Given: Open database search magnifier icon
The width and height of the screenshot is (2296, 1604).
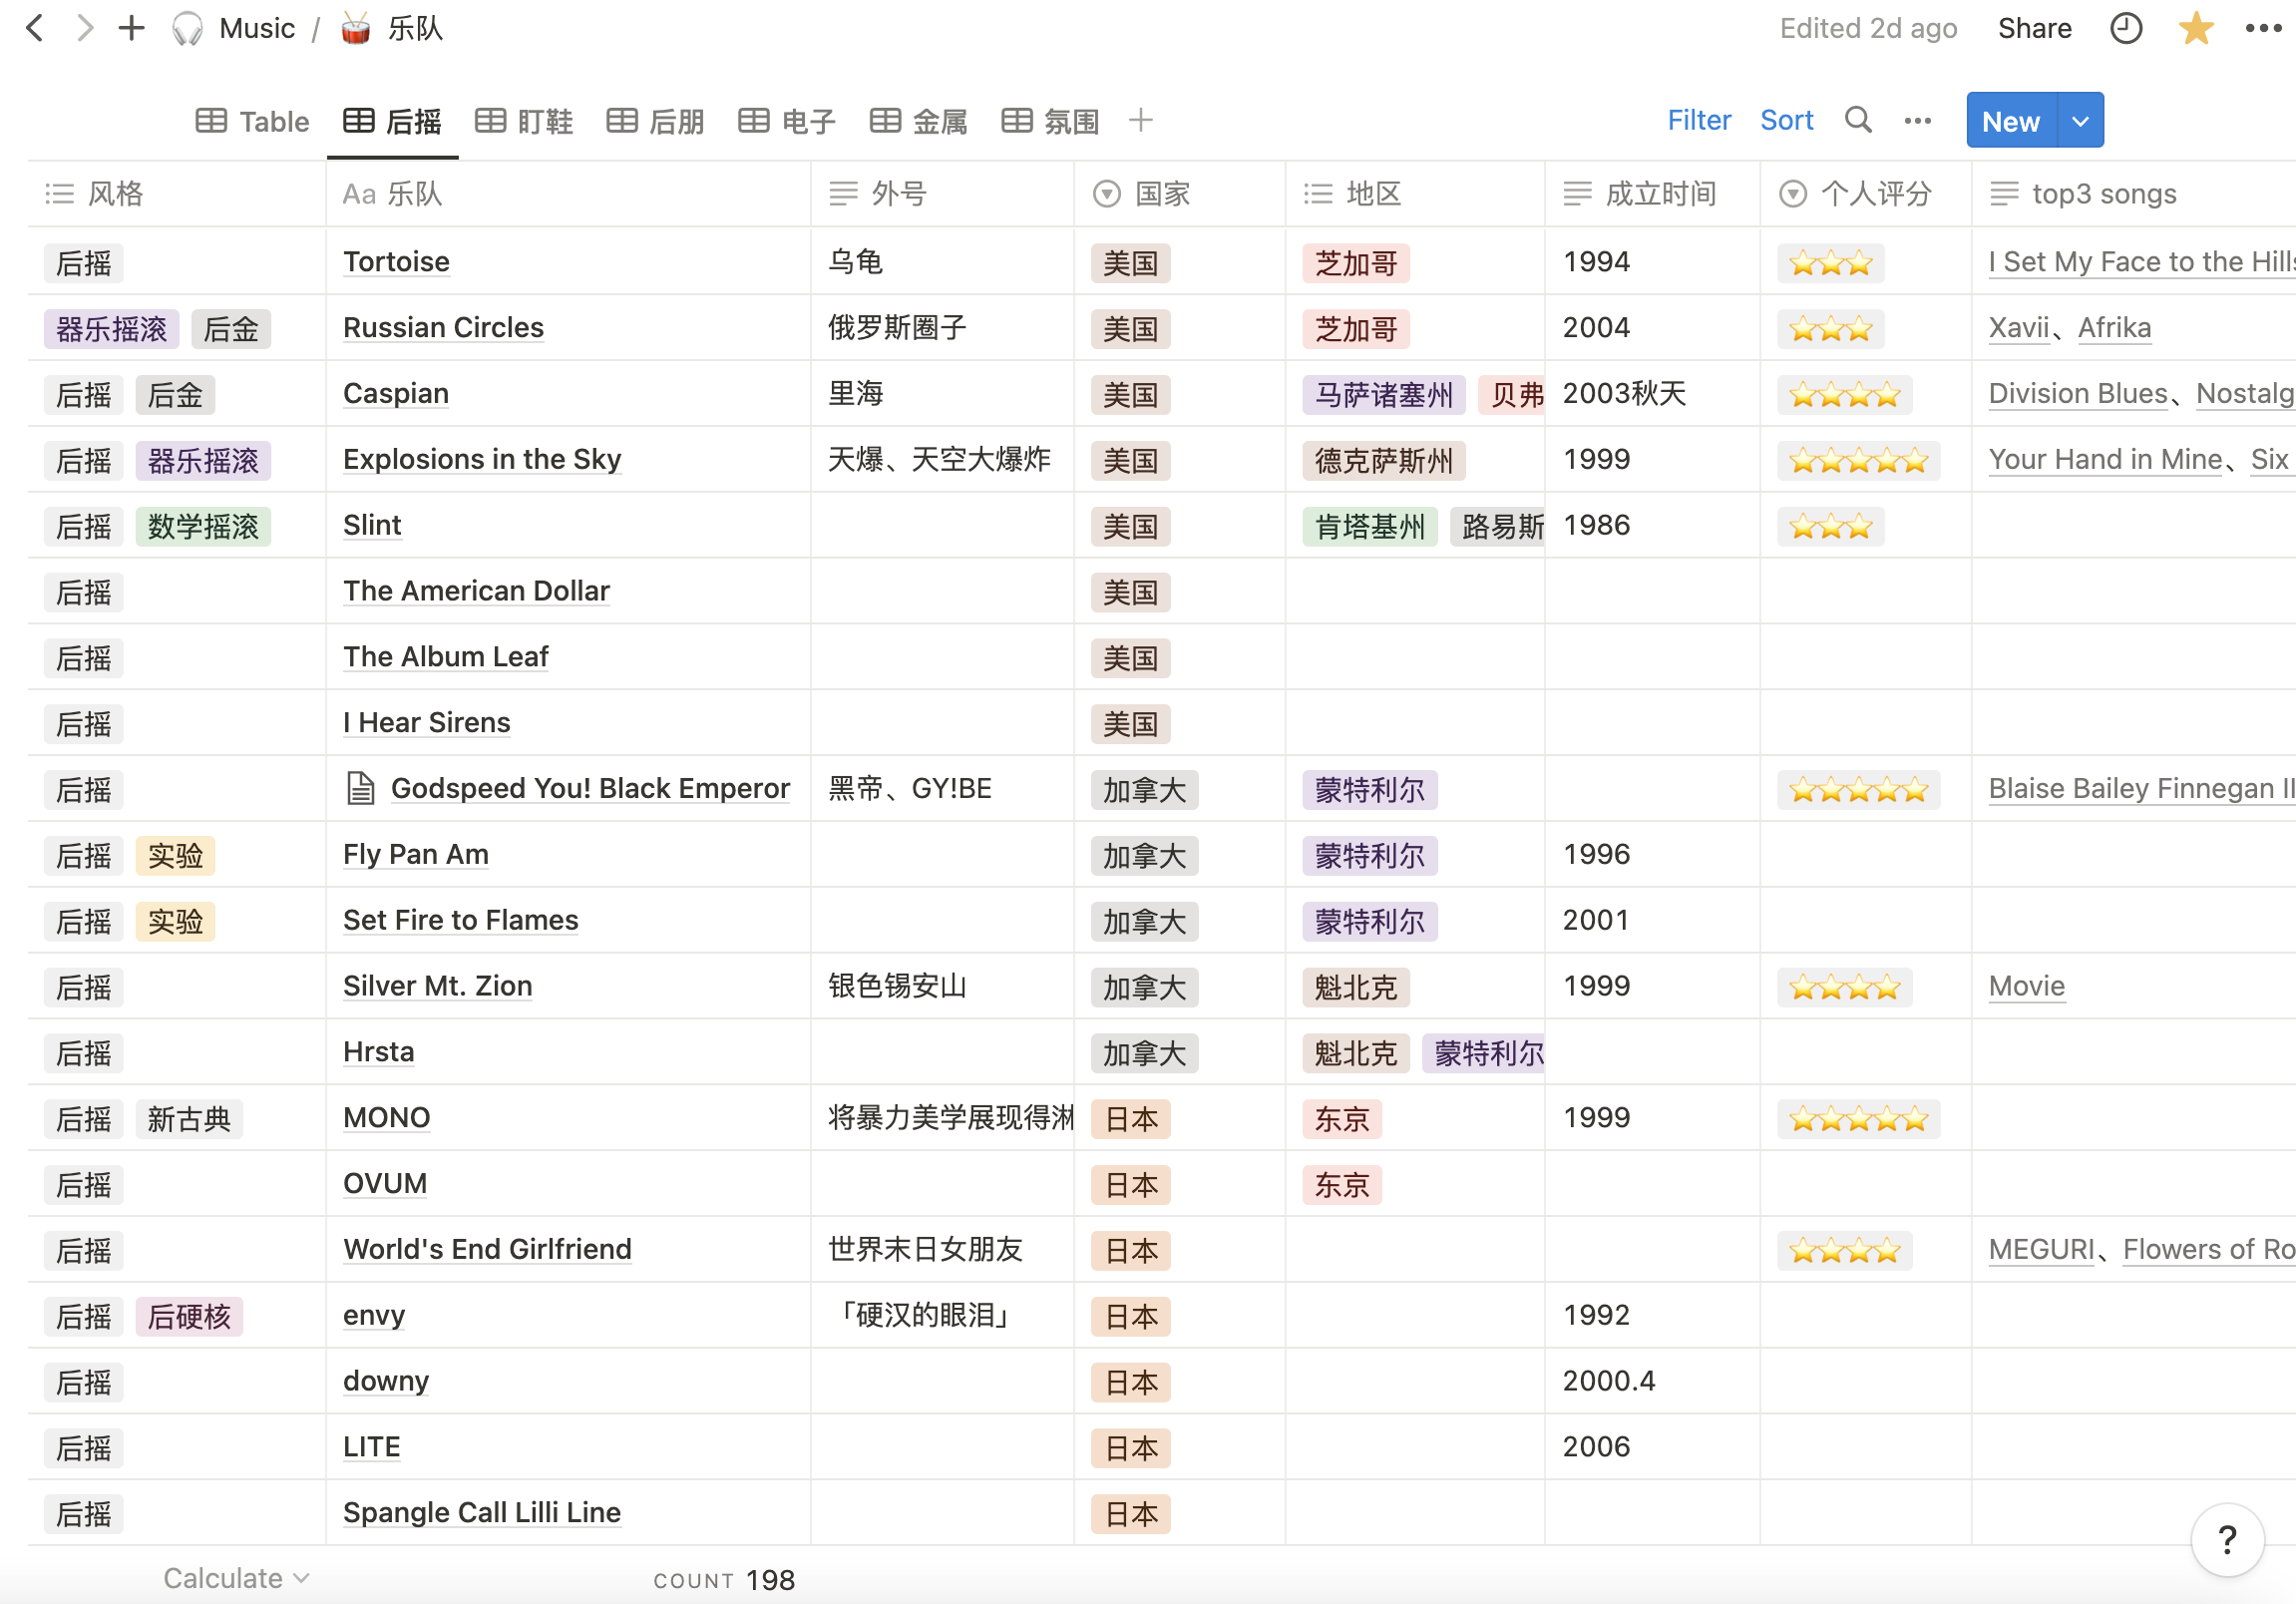Looking at the screenshot, I should [x=1858, y=120].
